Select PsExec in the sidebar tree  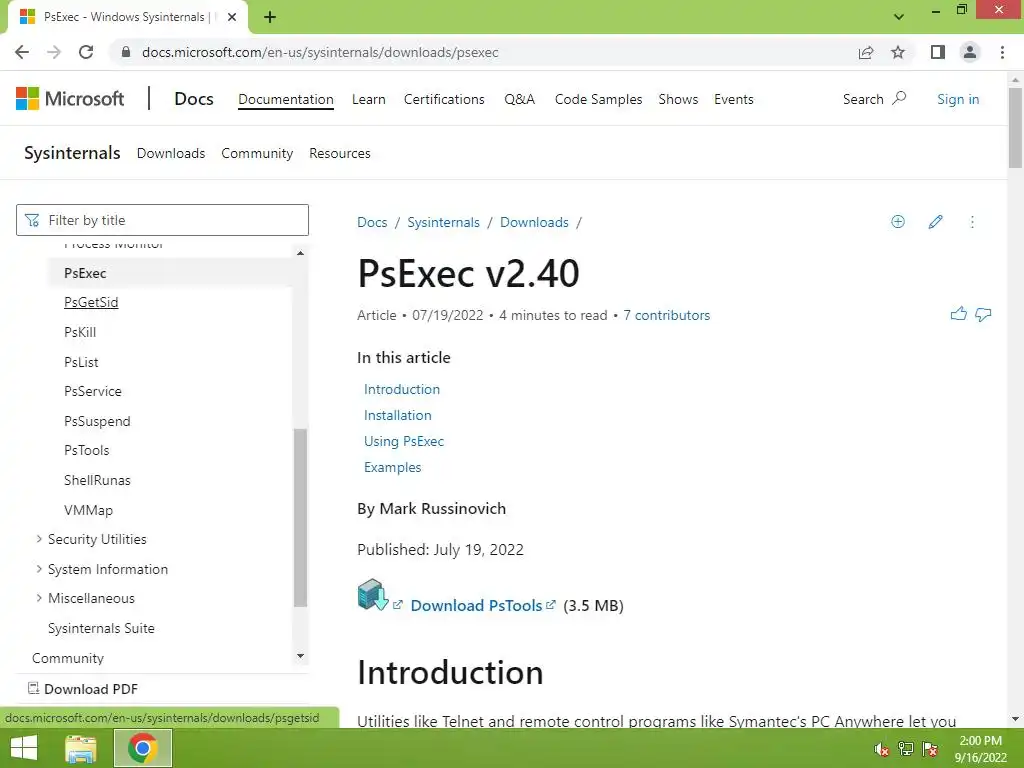(x=85, y=273)
